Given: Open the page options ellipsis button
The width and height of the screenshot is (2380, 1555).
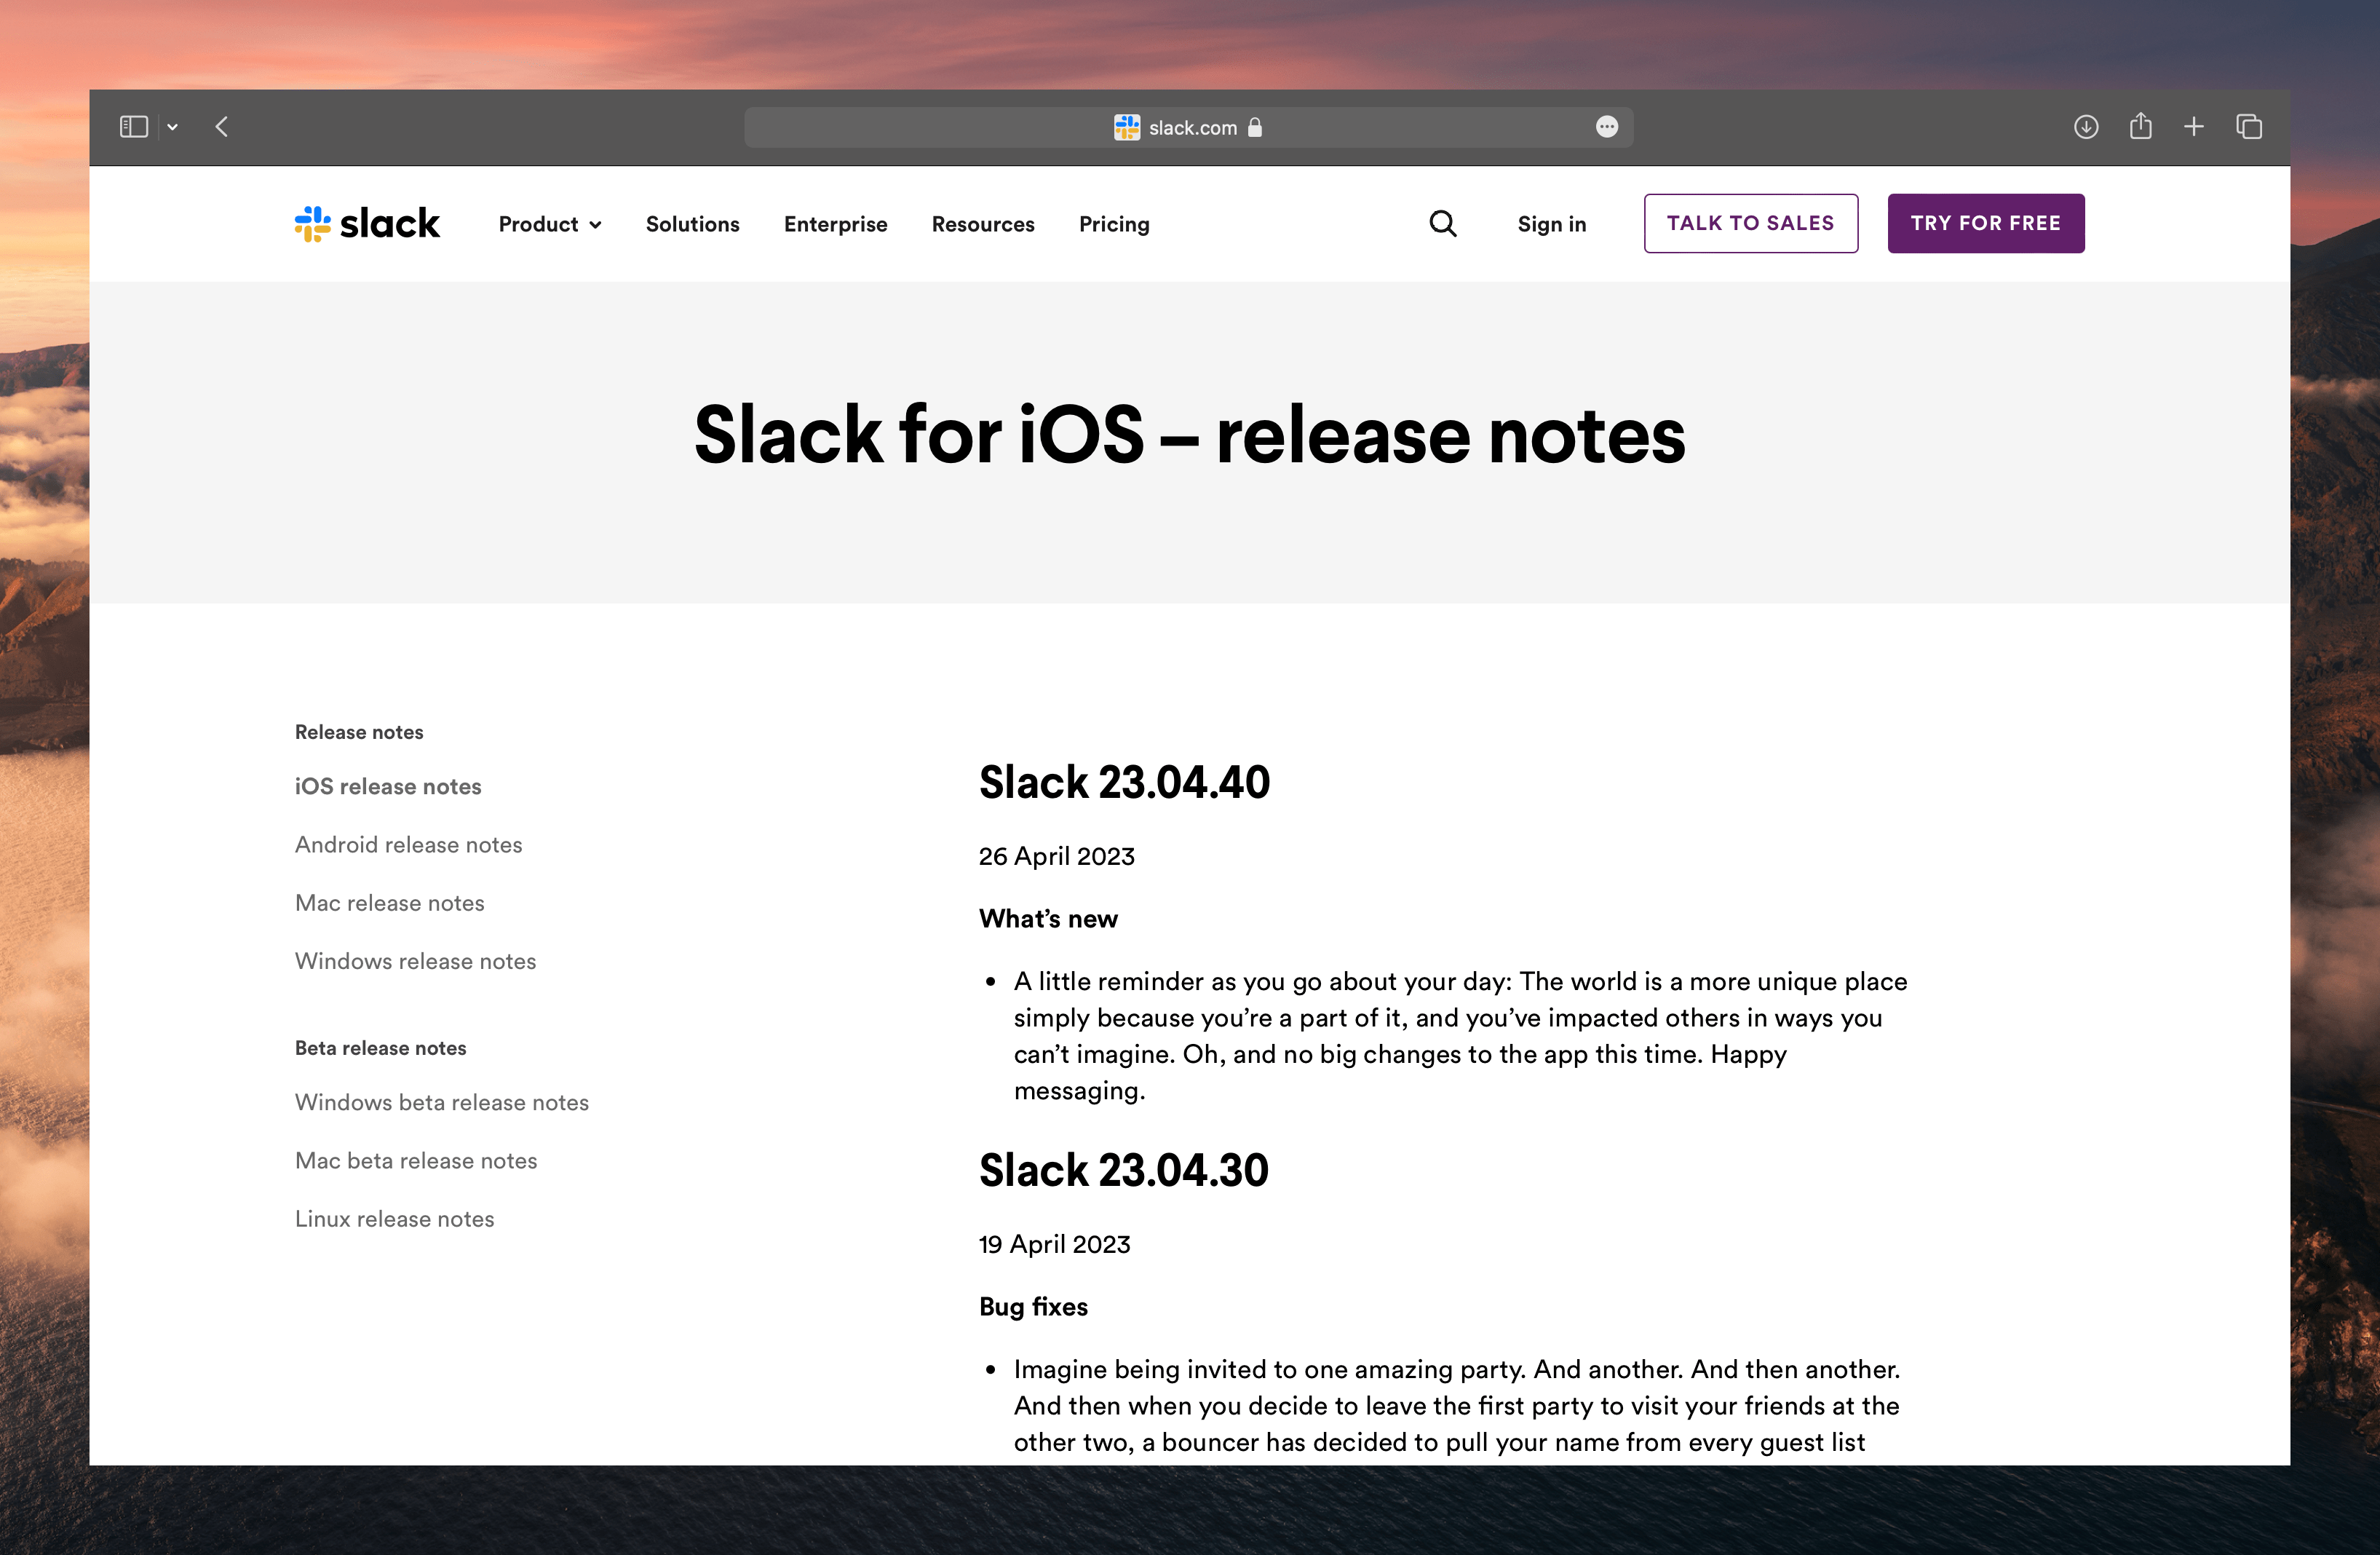Looking at the screenshot, I should pos(1606,127).
